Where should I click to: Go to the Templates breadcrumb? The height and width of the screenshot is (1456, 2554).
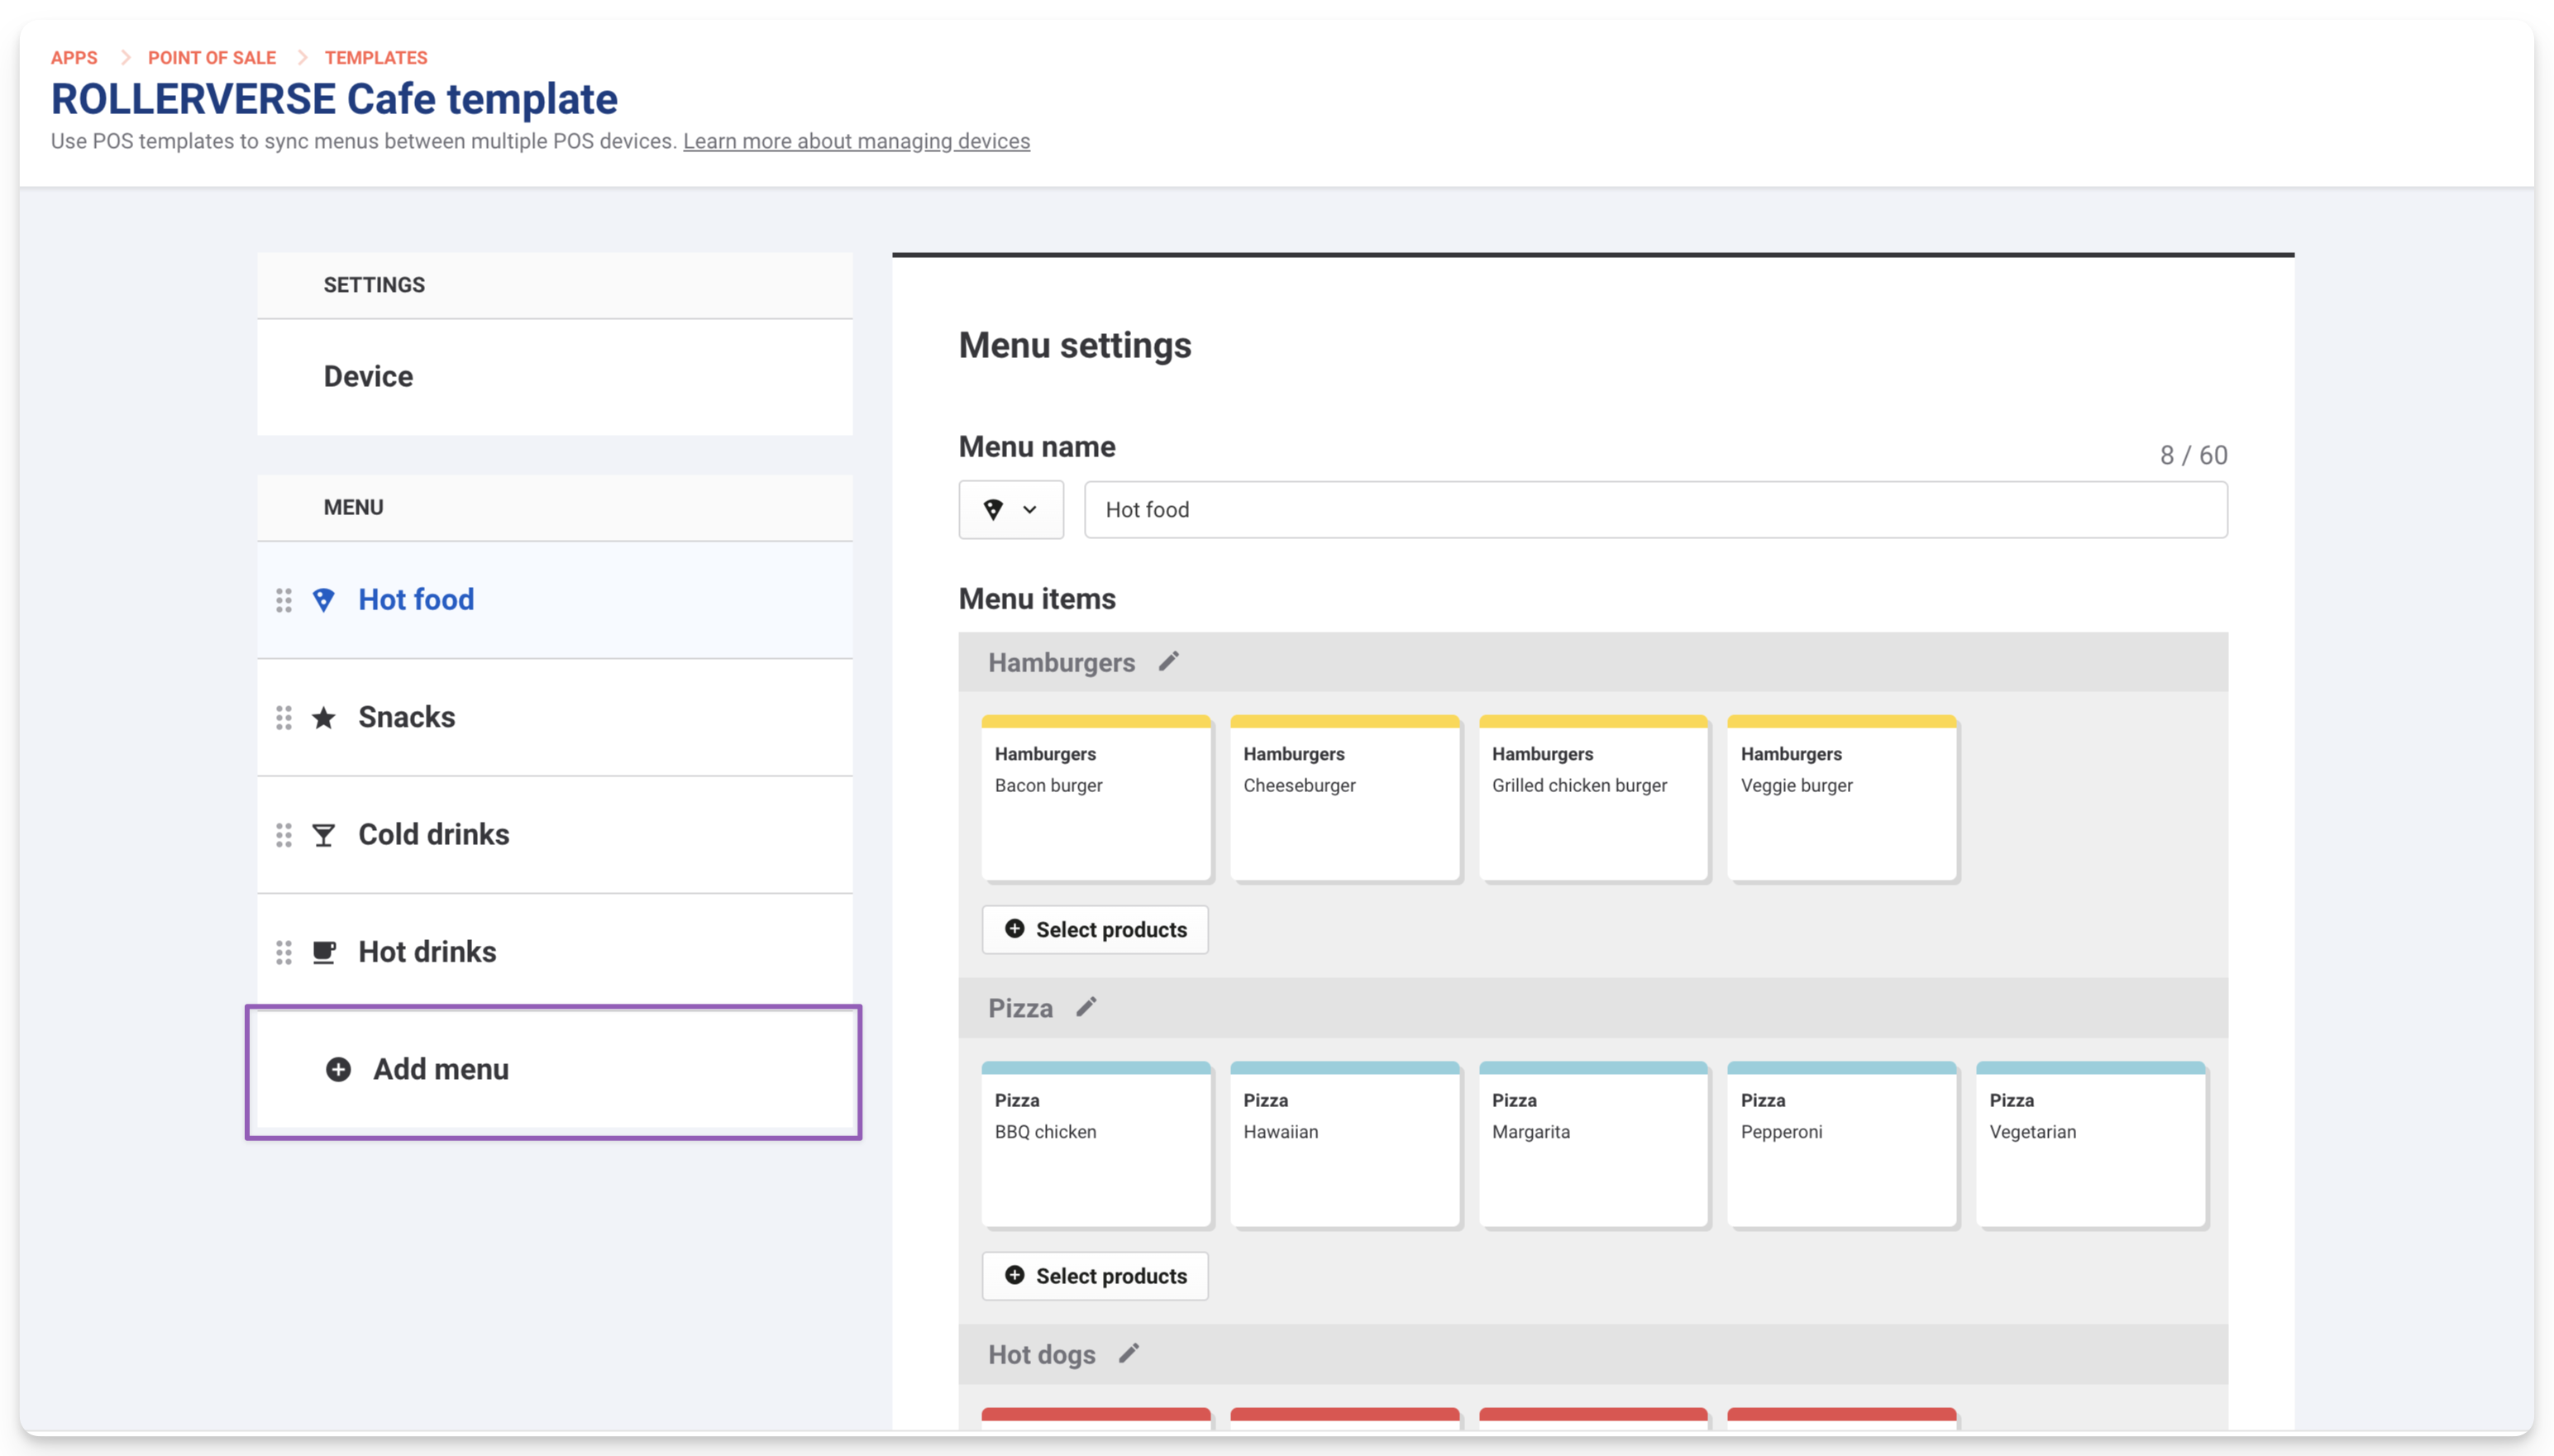pyautogui.click(x=376, y=58)
